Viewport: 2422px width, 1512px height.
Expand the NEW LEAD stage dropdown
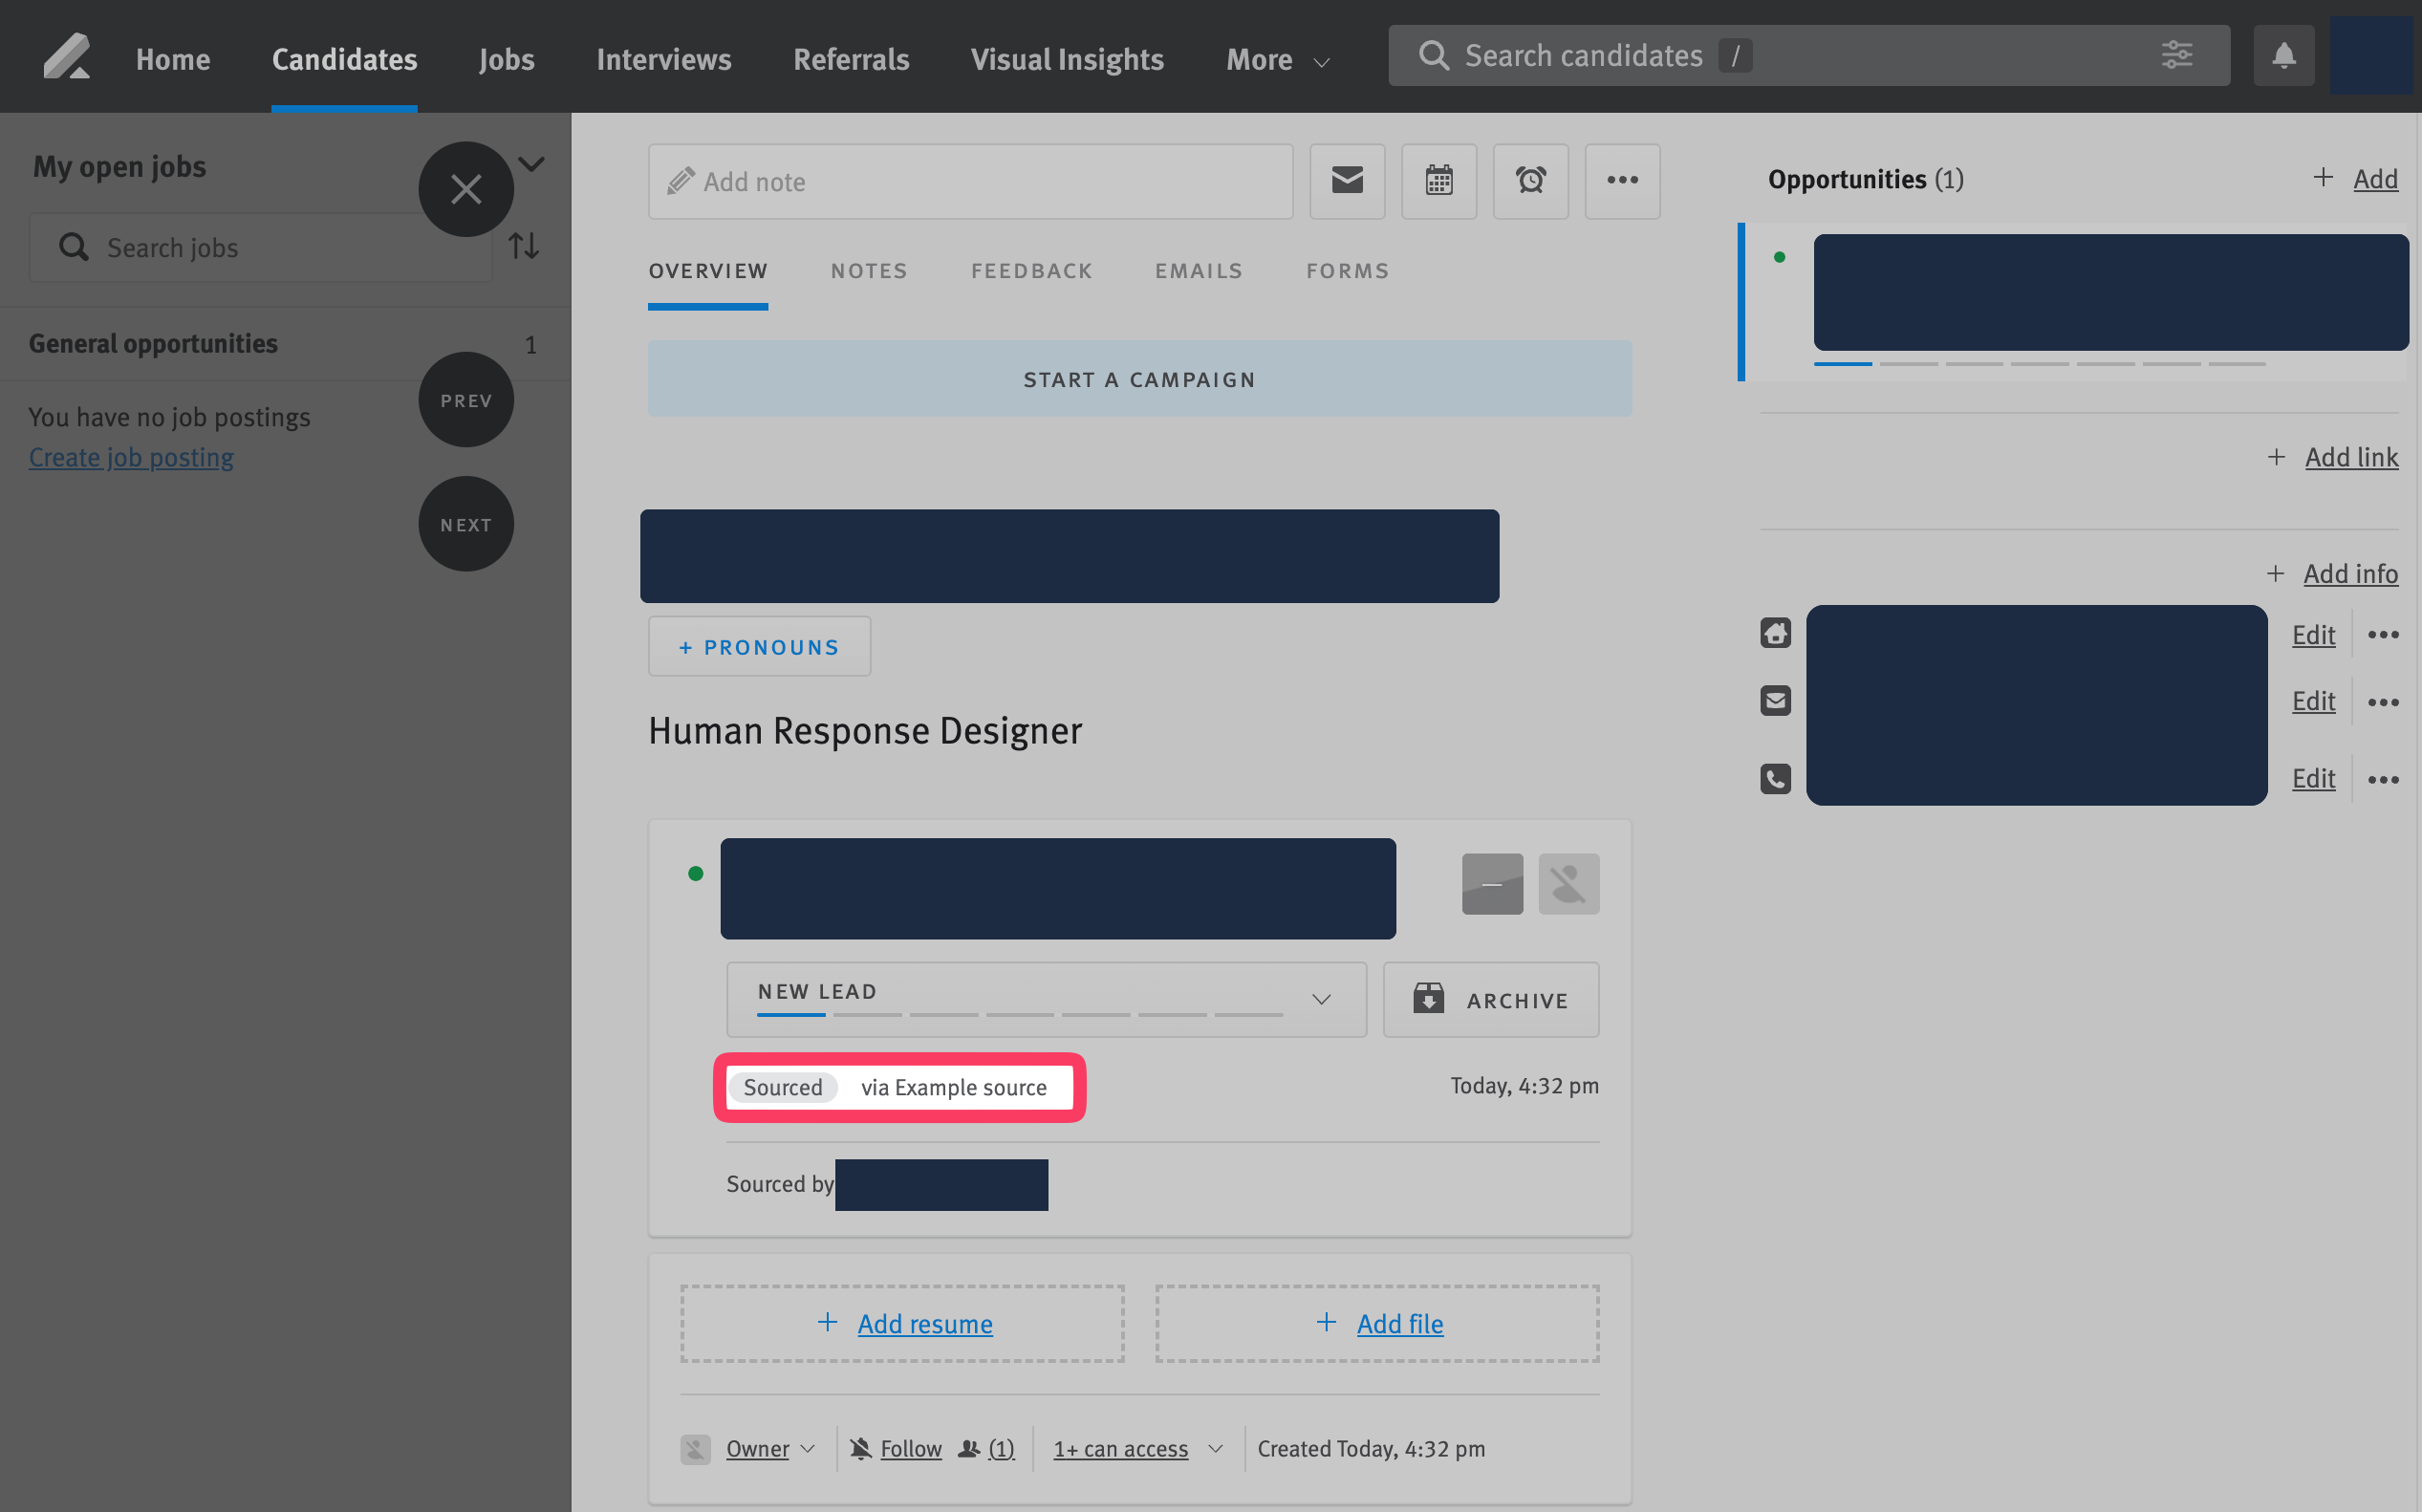pos(1321,1000)
